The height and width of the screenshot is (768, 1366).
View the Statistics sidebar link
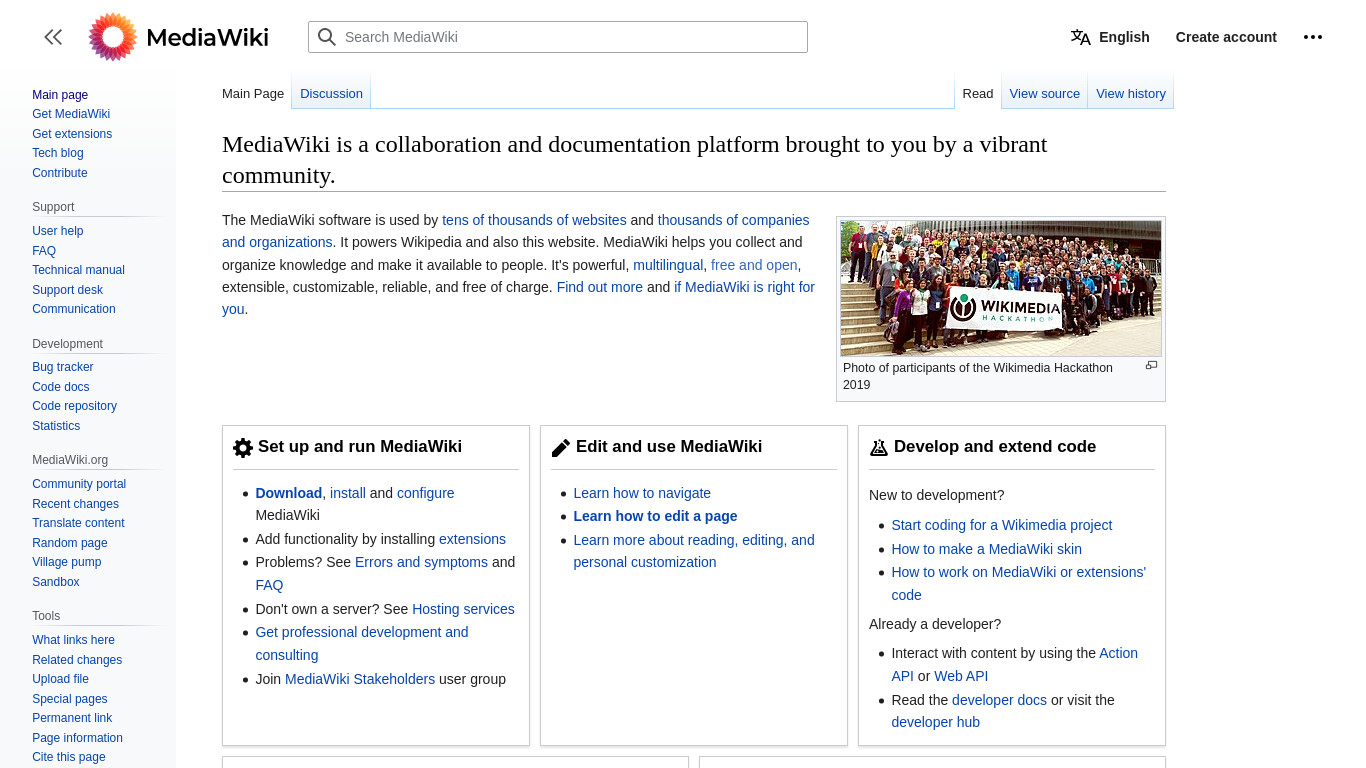56,426
